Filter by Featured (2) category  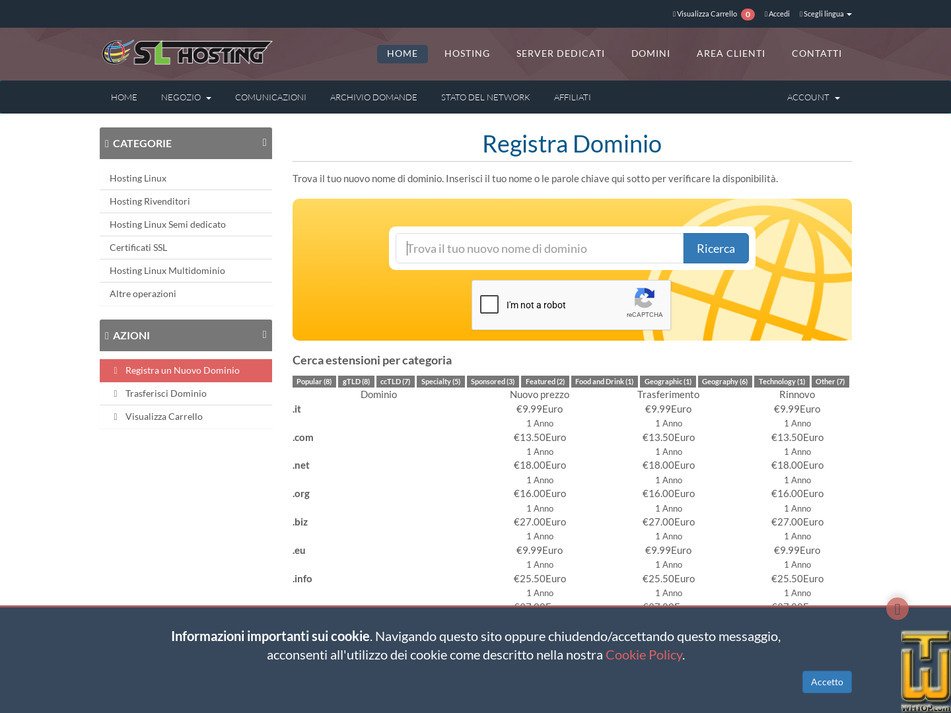(545, 381)
